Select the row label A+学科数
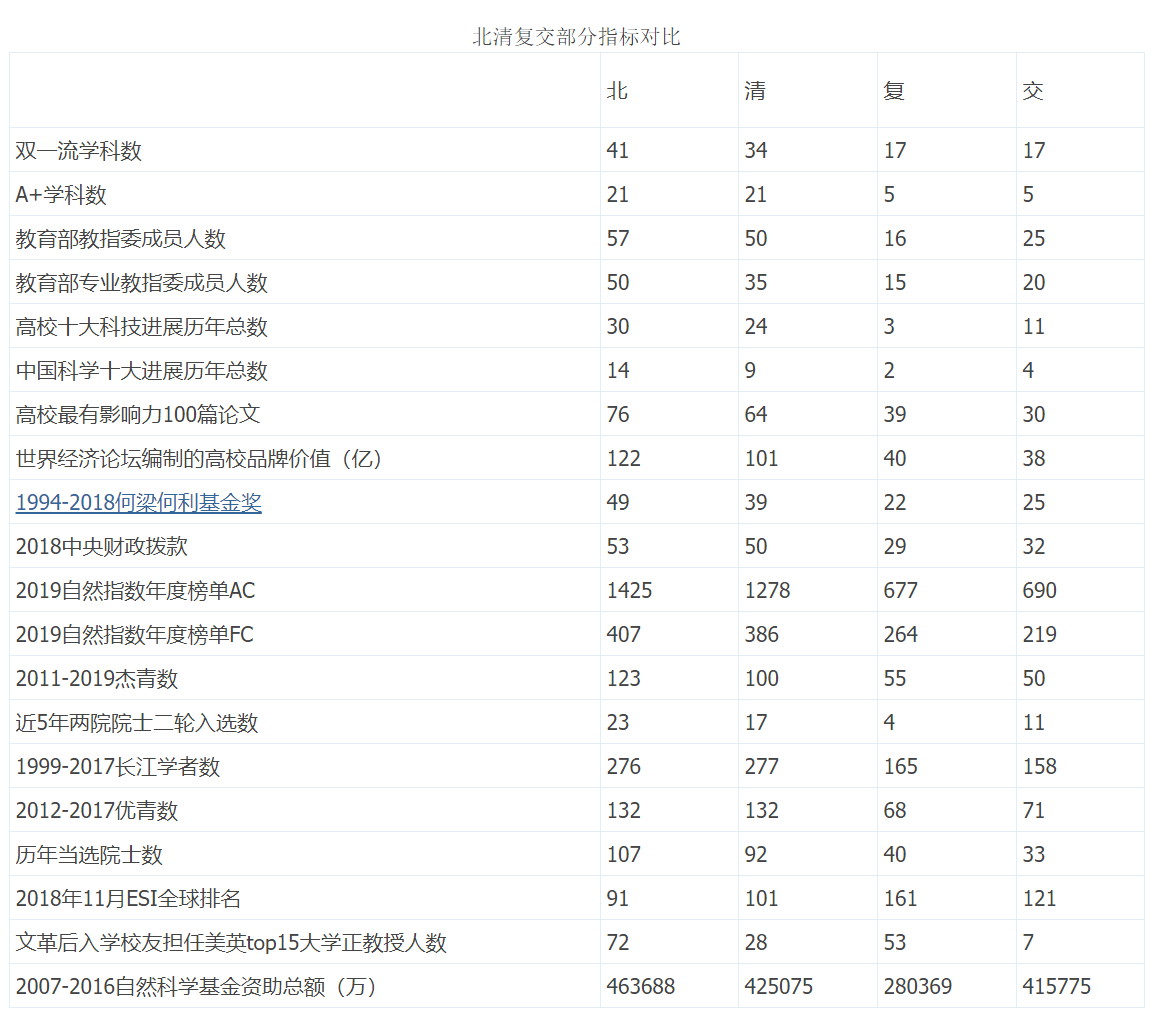This screenshot has height=1014, width=1167. 61,194
